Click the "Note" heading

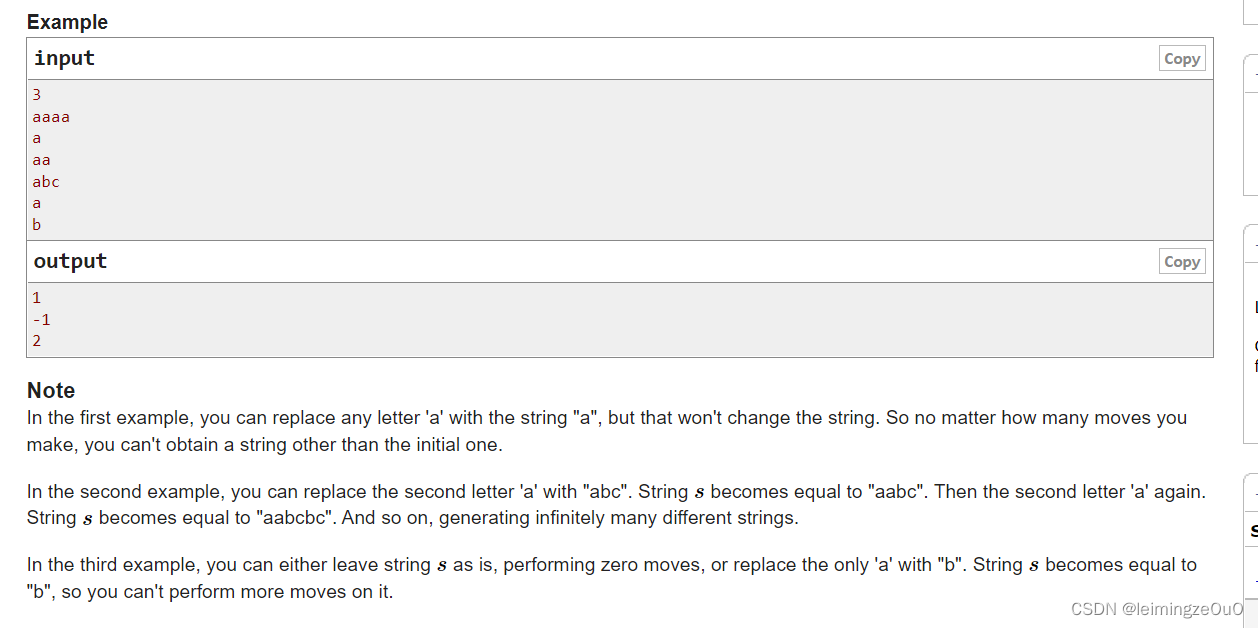click(51, 390)
